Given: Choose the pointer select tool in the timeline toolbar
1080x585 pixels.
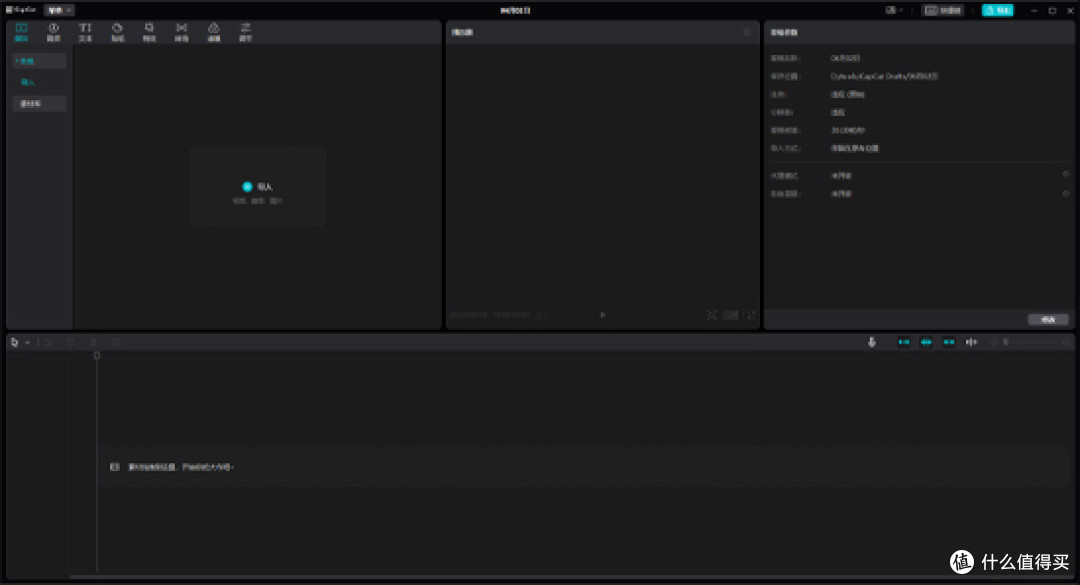Looking at the screenshot, I should pyautogui.click(x=14, y=342).
